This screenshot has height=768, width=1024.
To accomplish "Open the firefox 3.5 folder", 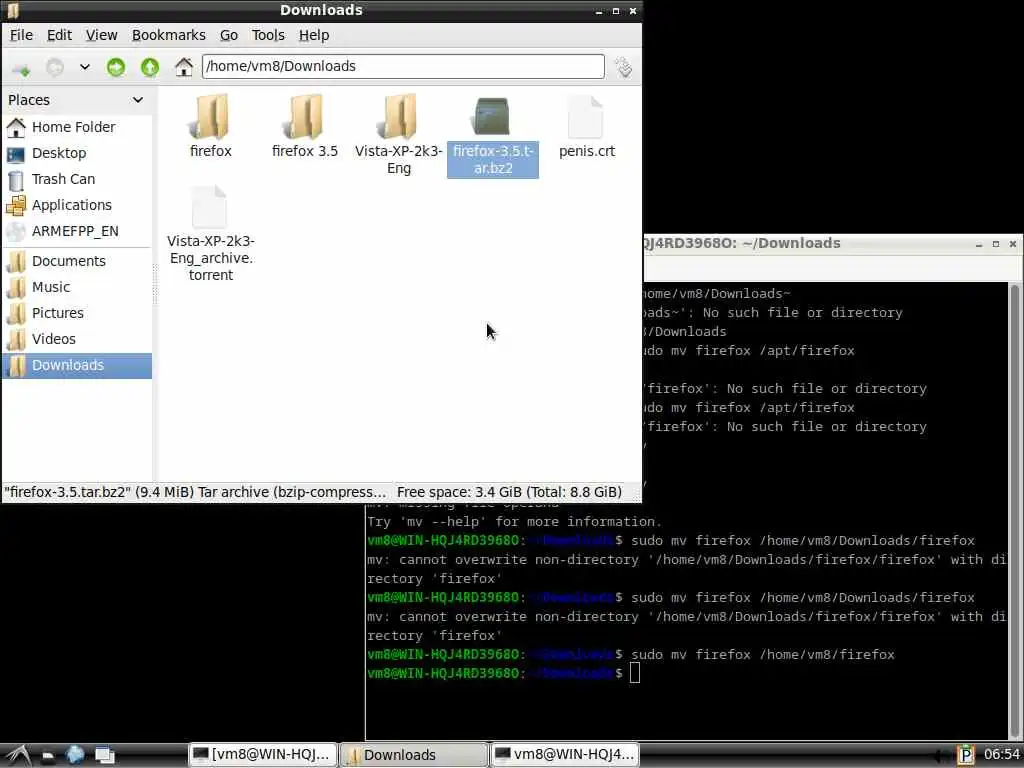I will [x=304, y=127].
